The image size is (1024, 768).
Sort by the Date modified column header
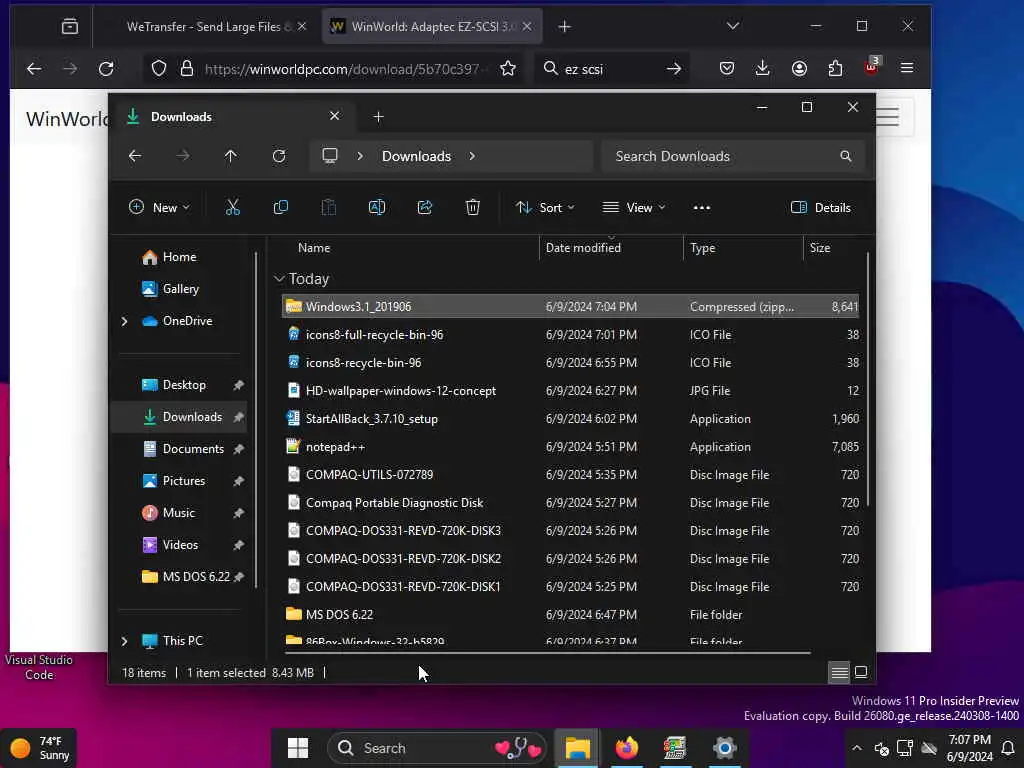coord(583,248)
